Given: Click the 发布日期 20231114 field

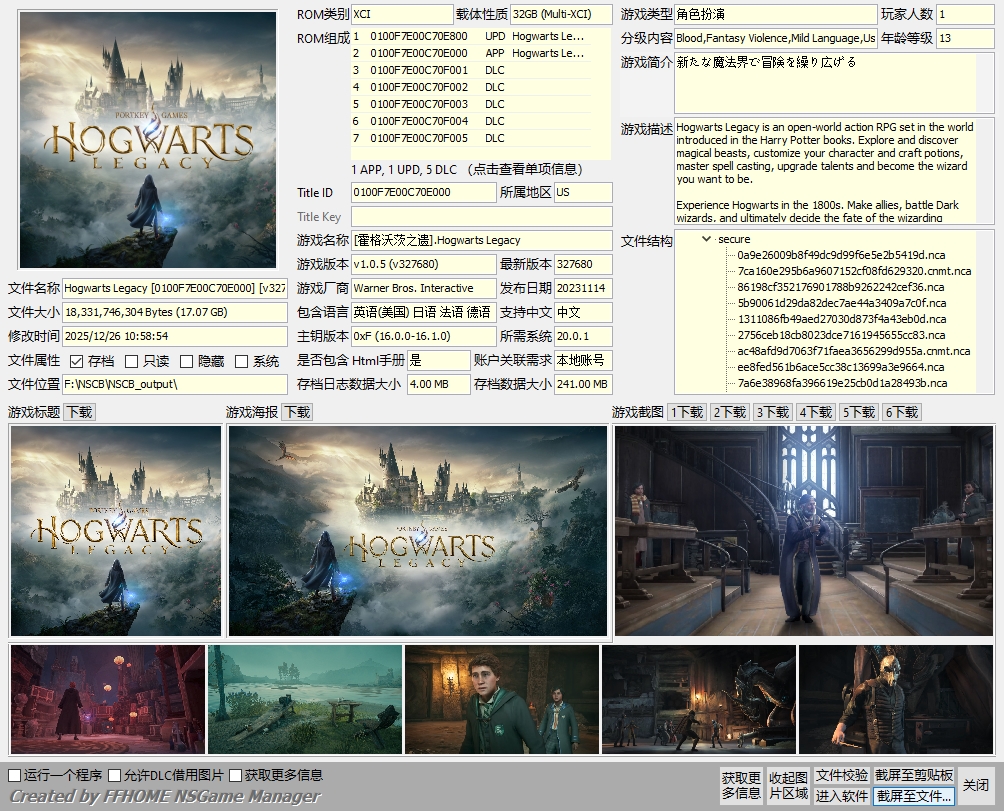Looking at the screenshot, I should click(x=583, y=288).
